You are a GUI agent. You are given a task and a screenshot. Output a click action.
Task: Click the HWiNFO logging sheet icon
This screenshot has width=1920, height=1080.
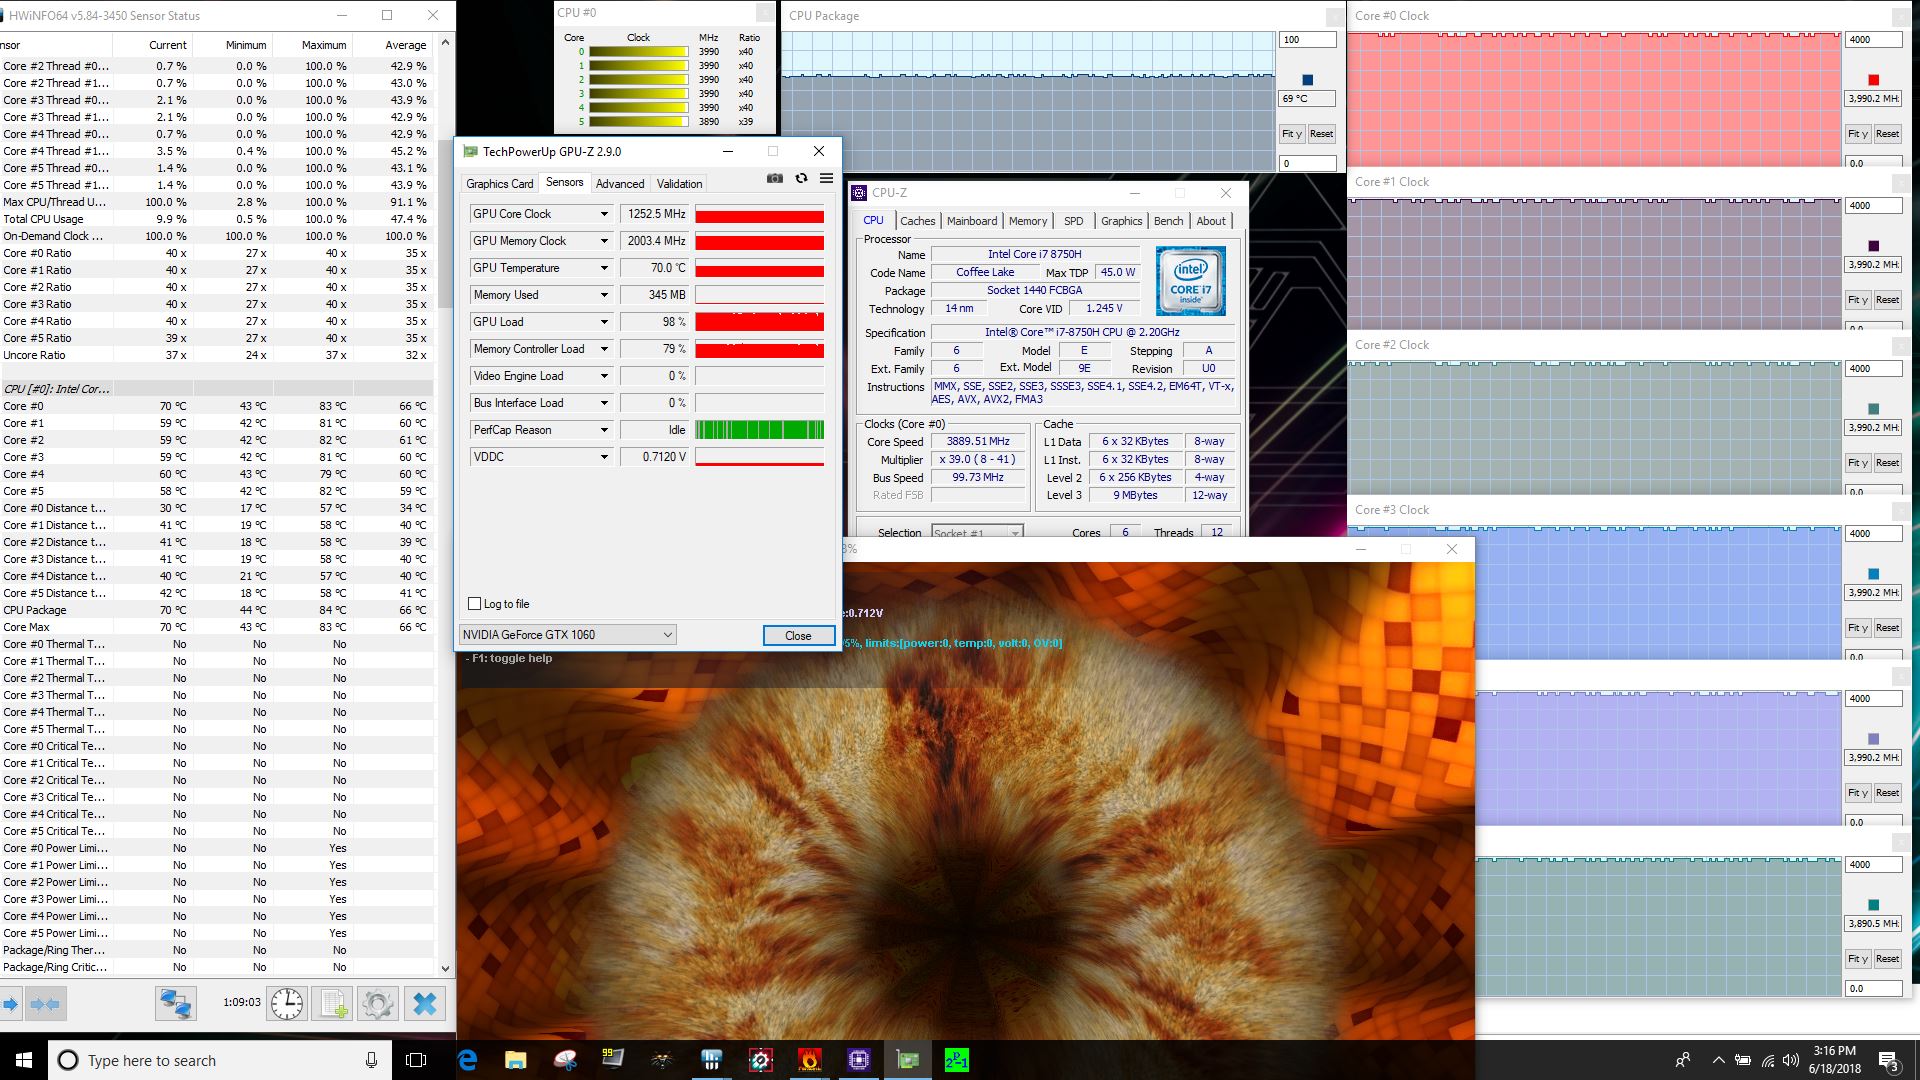pyautogui.click(x=332, y=1003)
